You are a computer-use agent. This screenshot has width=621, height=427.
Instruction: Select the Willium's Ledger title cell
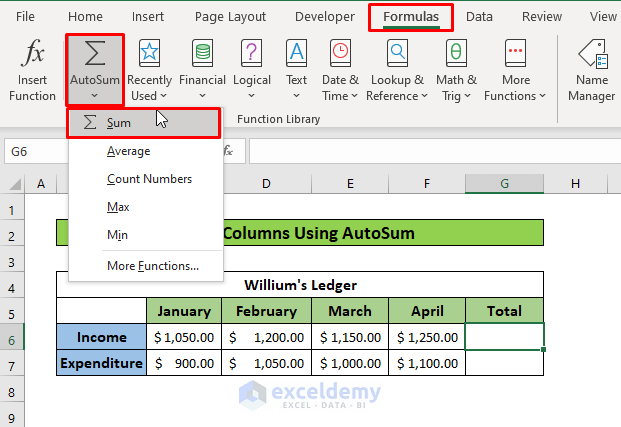pyautogui.click(x=300, y=285)
